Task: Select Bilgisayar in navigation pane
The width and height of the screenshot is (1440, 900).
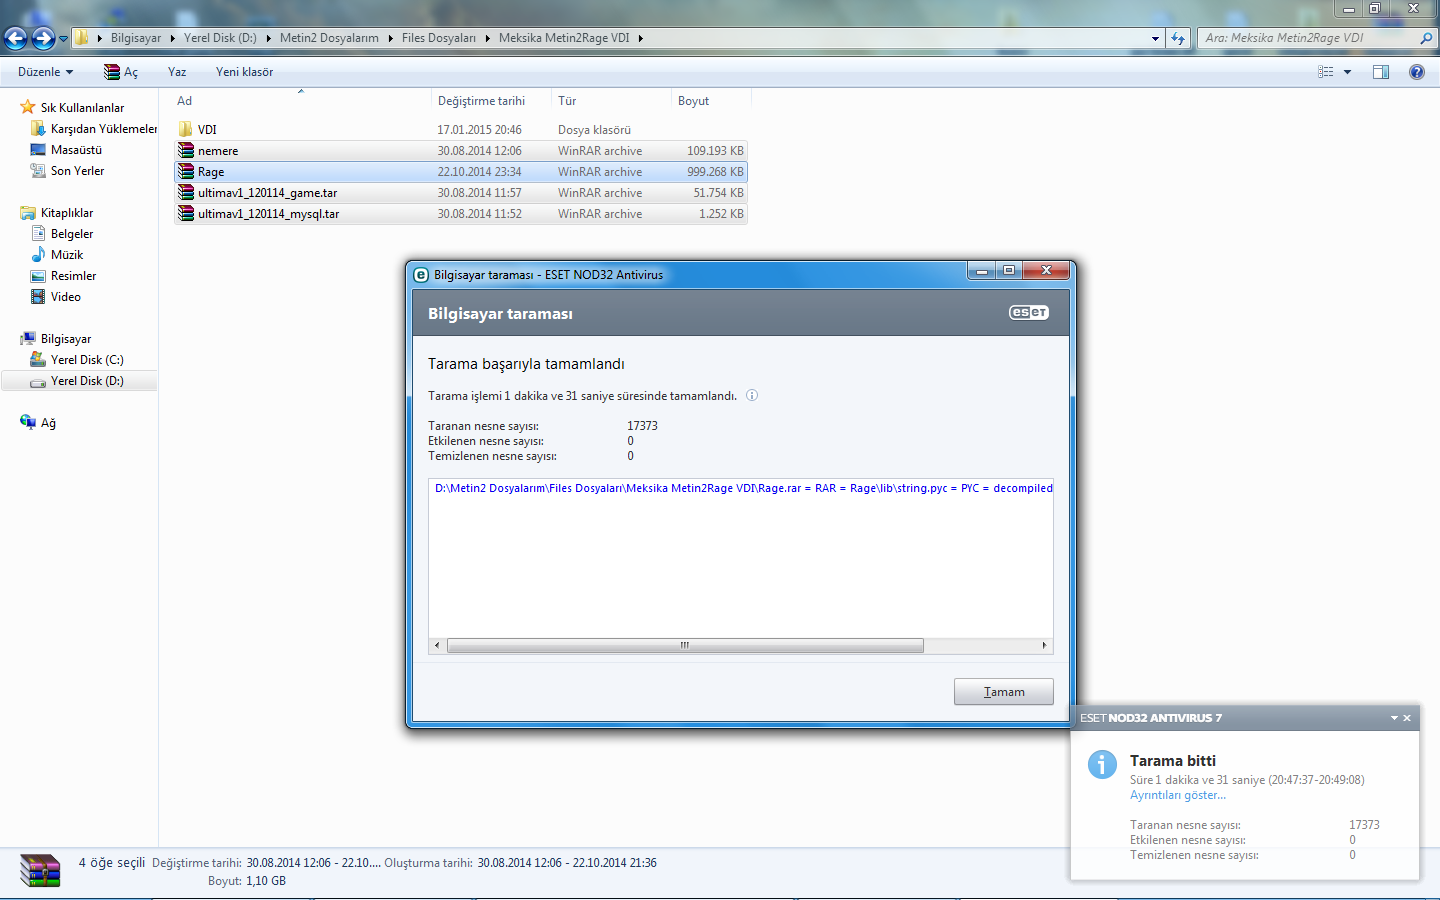Action: (x=66, y=339)
